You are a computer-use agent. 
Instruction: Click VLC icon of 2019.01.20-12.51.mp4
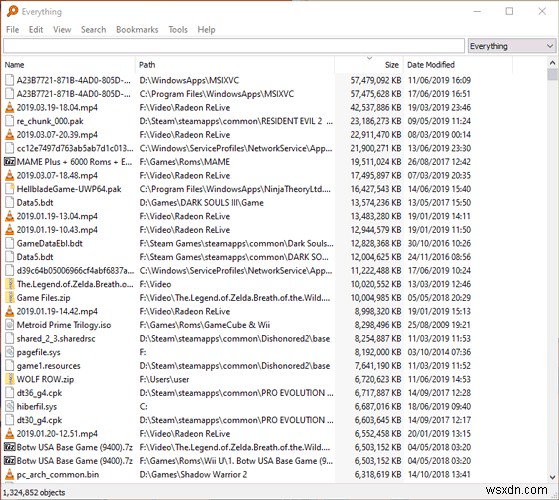tap(10, 433)
